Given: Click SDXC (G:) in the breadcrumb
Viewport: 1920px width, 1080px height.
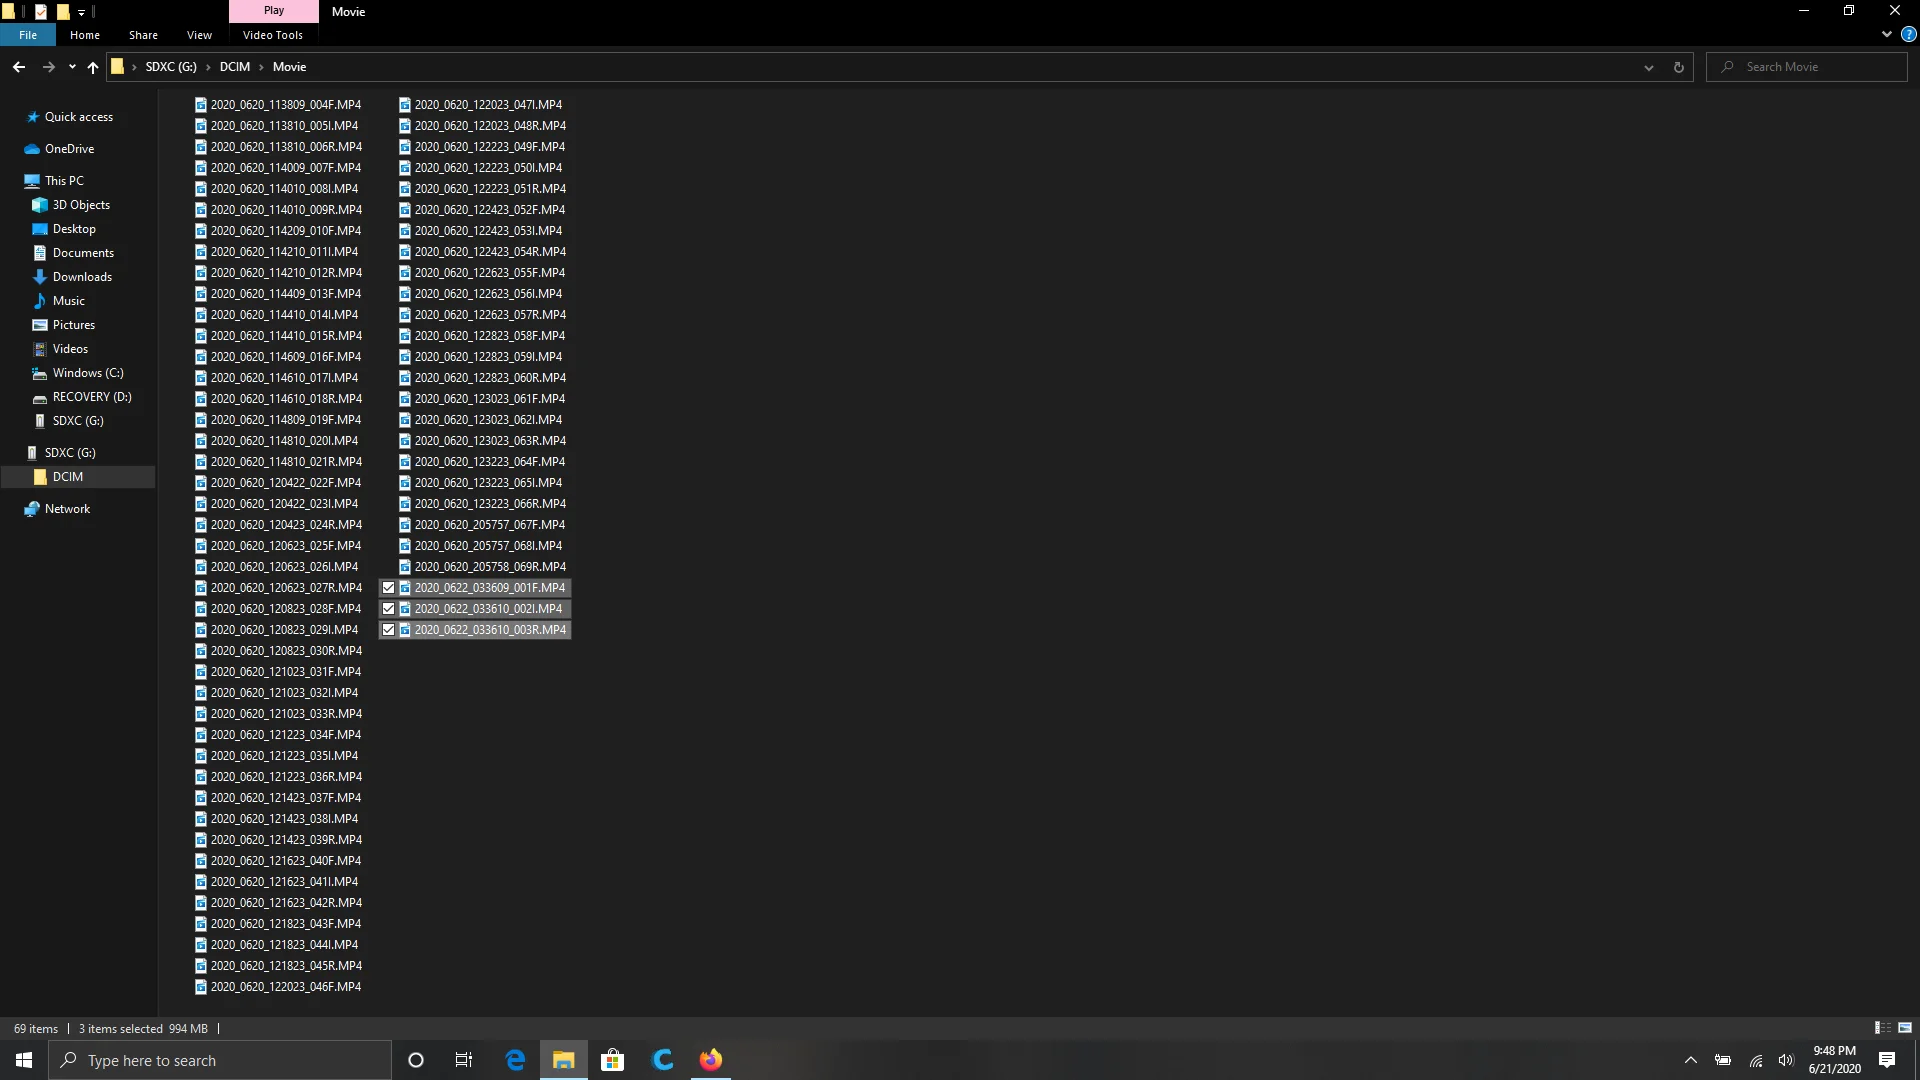Looking at the screenshot, I should tap(171, 67).
